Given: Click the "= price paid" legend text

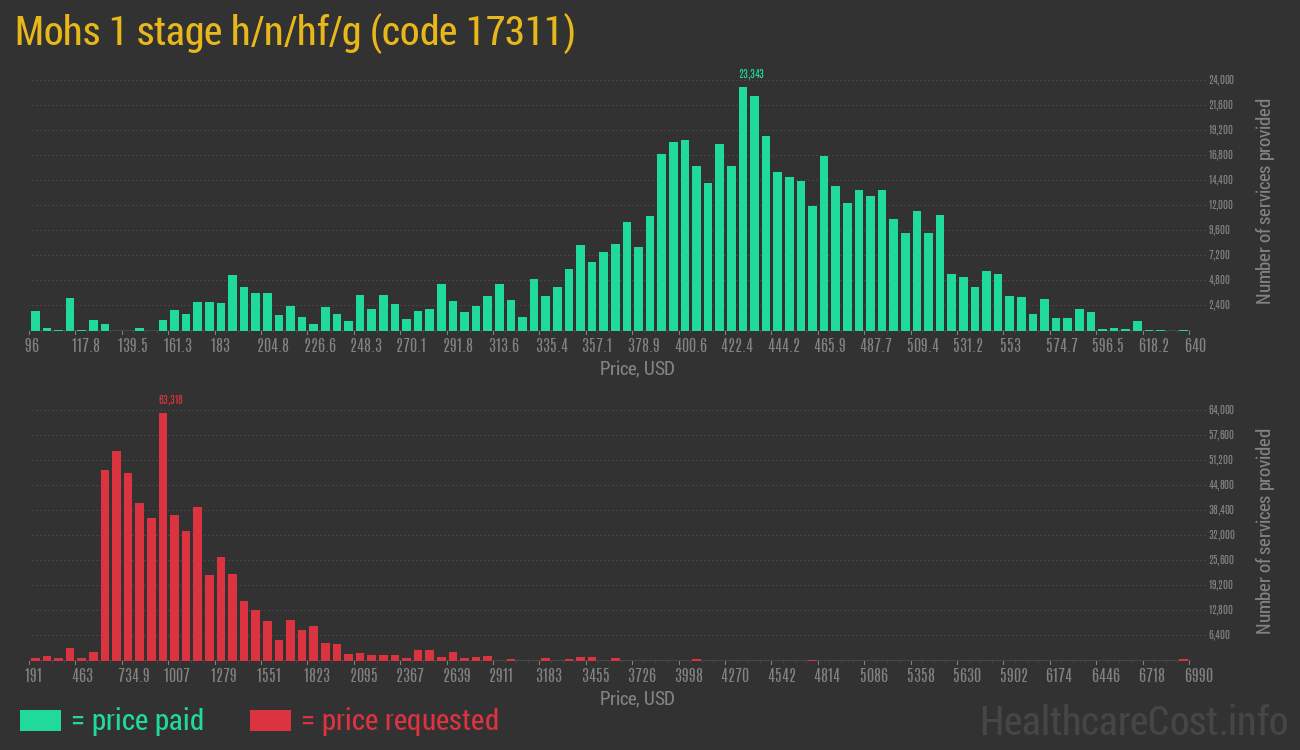Looking at the screenshot, I should [x=138, y=720].
